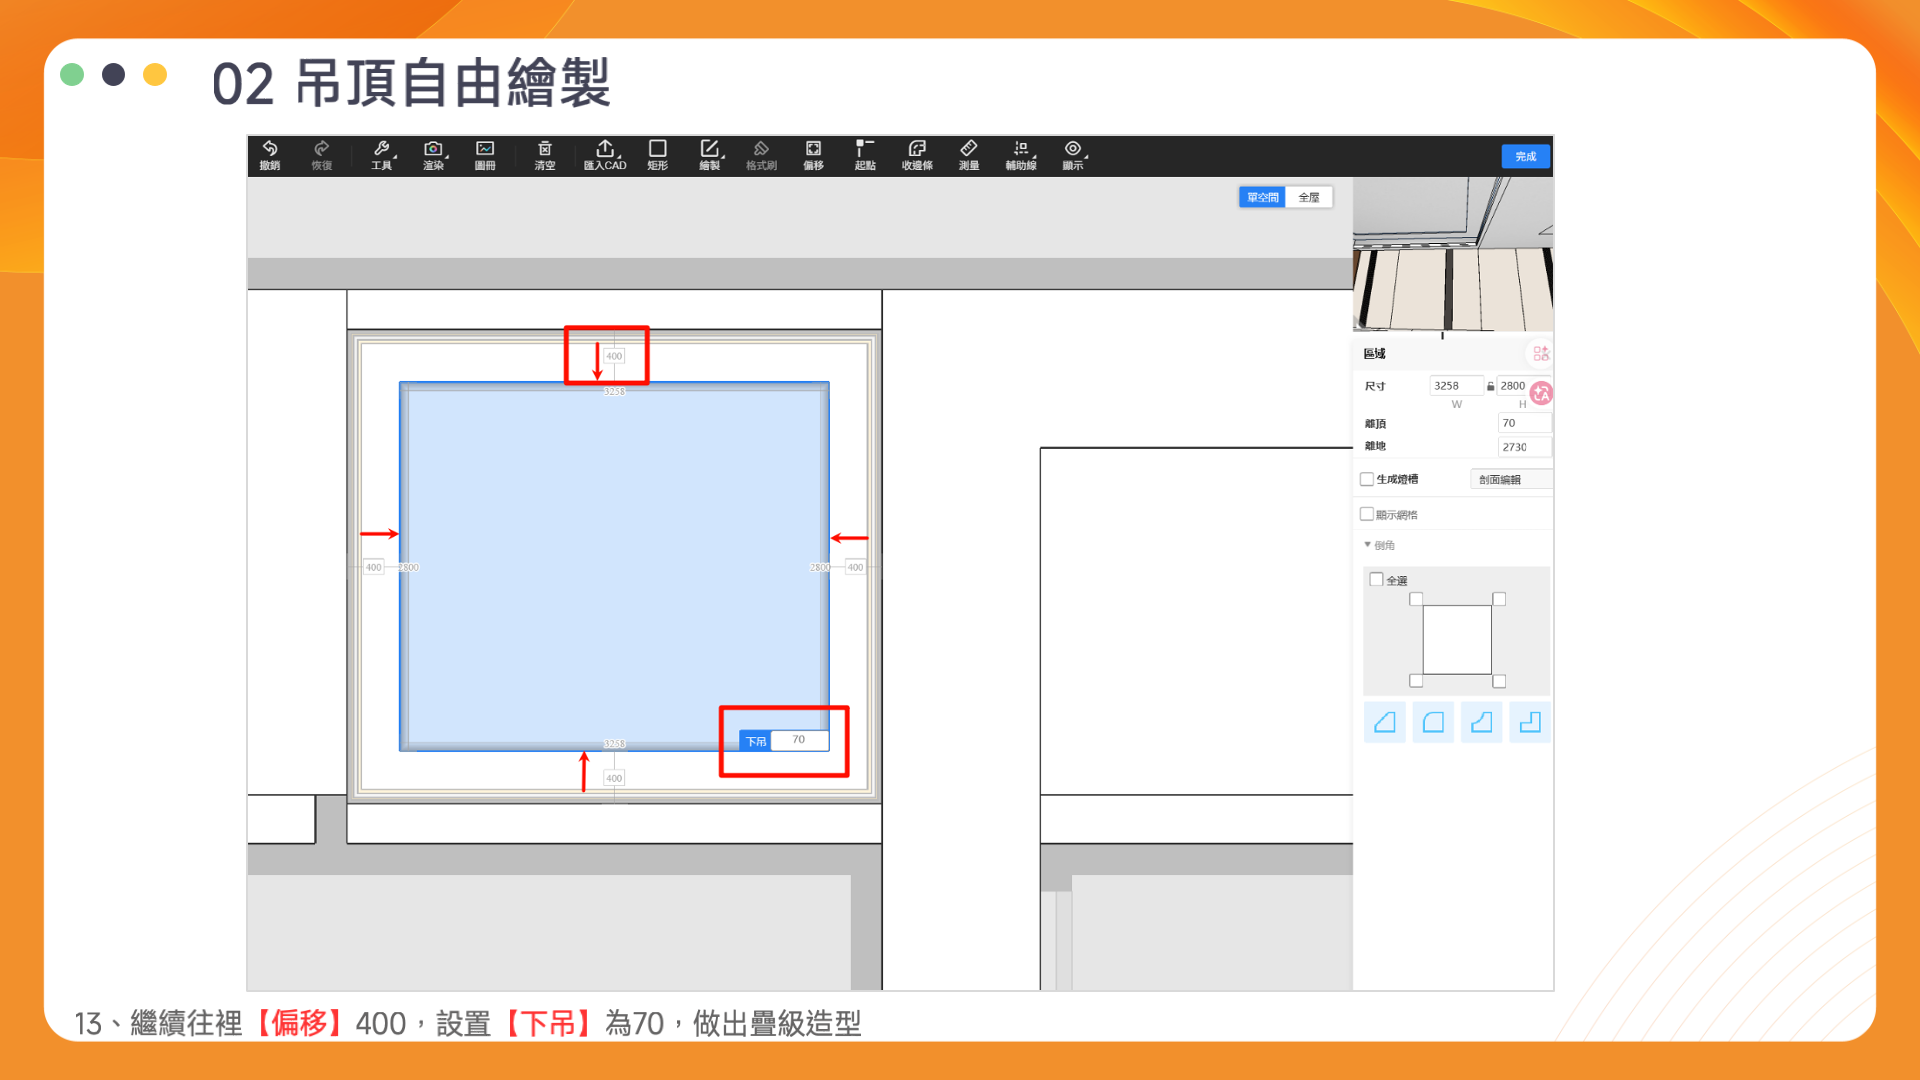Check the 全選 corners checkbox
Screen dimensions: 1920x1080
coord(1376,579)
